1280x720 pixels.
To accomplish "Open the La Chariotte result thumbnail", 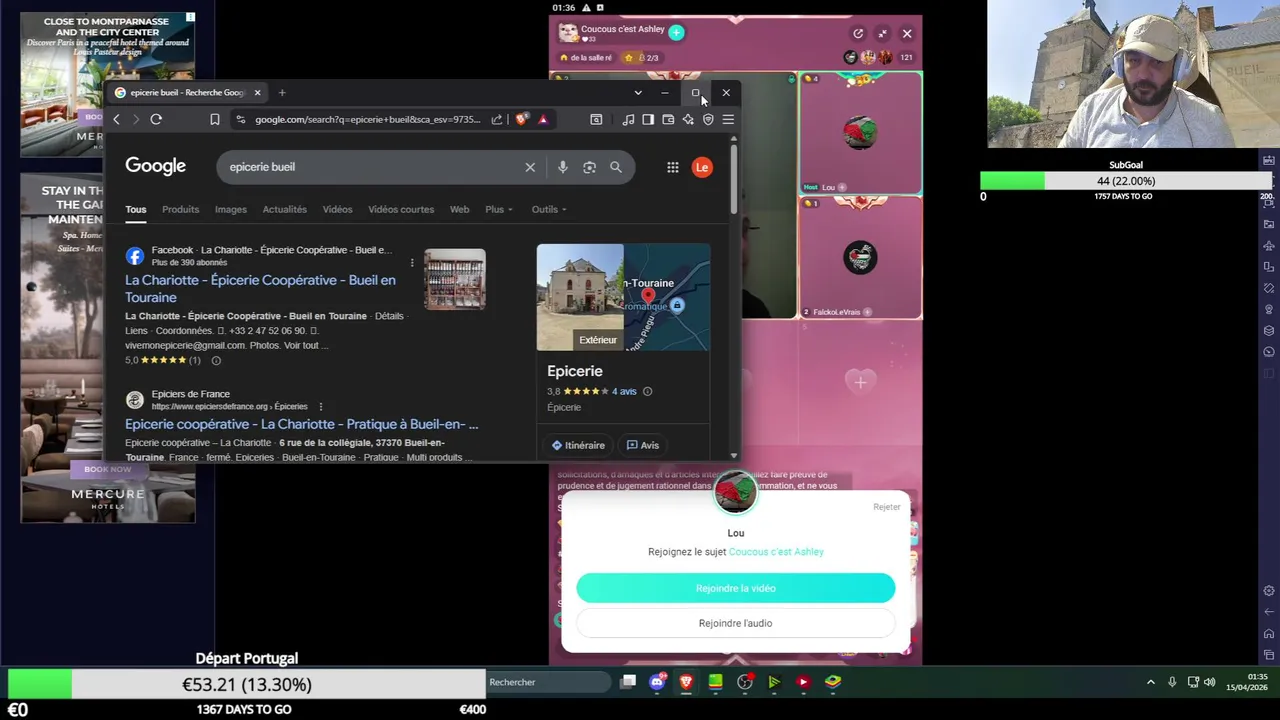I will (x=454, y=279).
